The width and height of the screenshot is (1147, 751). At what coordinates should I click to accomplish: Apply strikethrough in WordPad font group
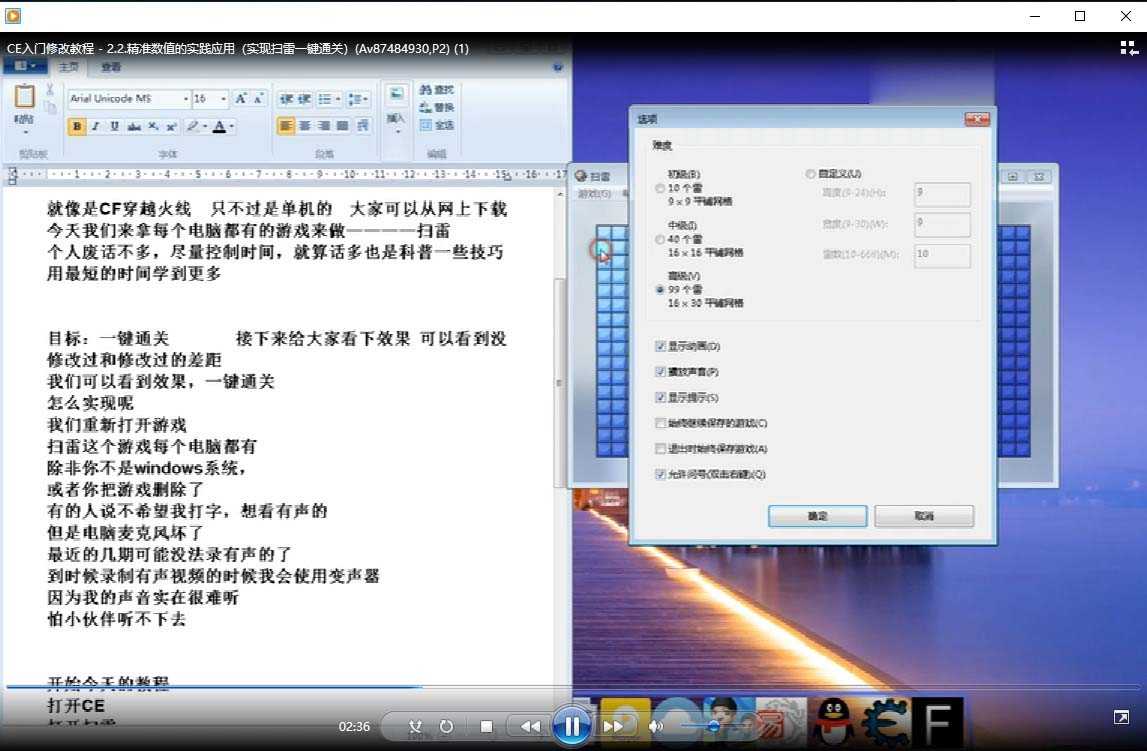click(134, 127)
